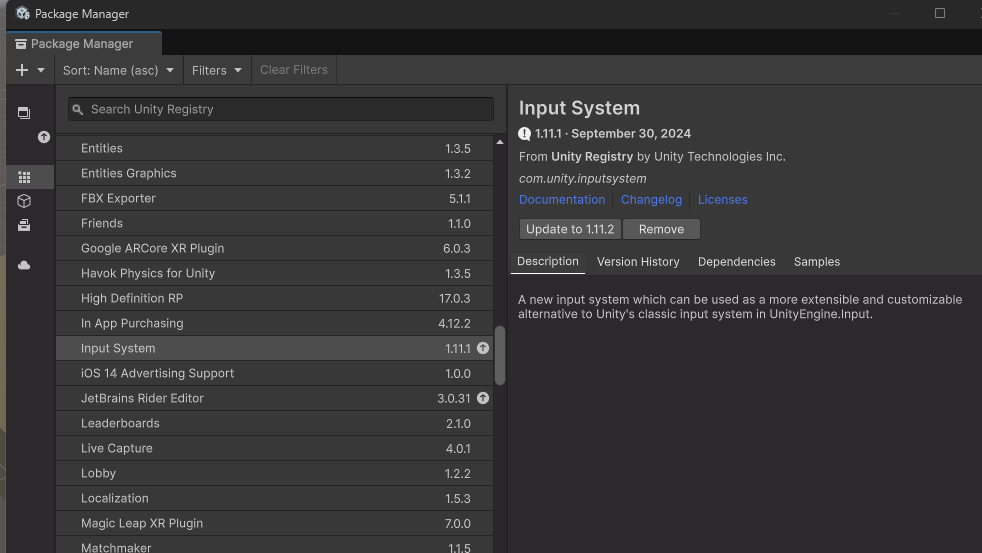Select the My Assets cube sidebar icon
Image resolution: width=982 pixels, height=553 pixels.
pyautogui.click(x=24, y=201)
